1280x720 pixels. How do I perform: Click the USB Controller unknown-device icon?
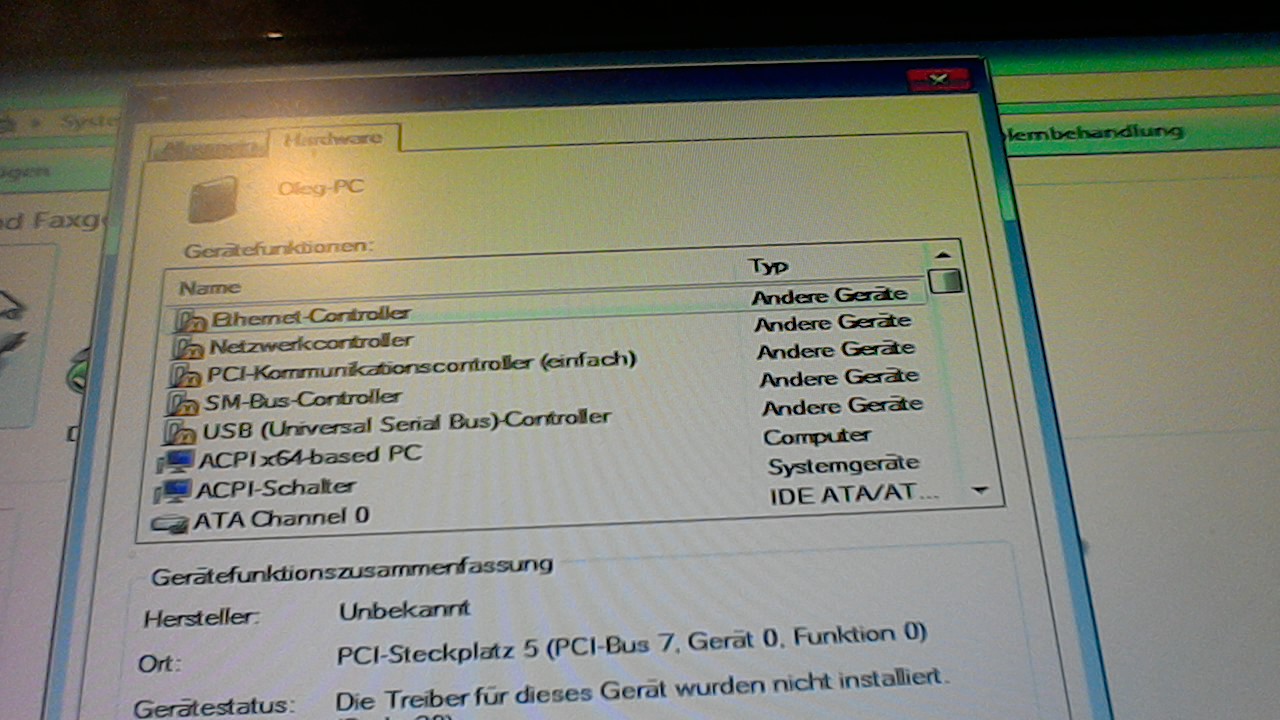coord(179,433)
